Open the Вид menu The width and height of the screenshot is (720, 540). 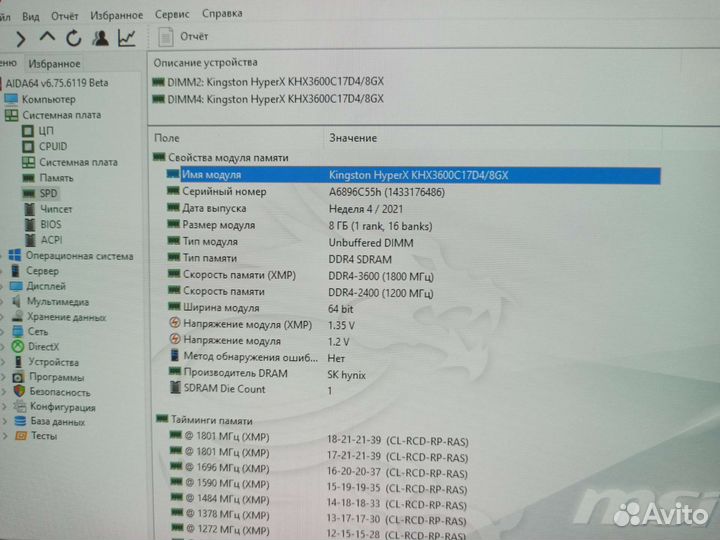(x=31, y=17)
